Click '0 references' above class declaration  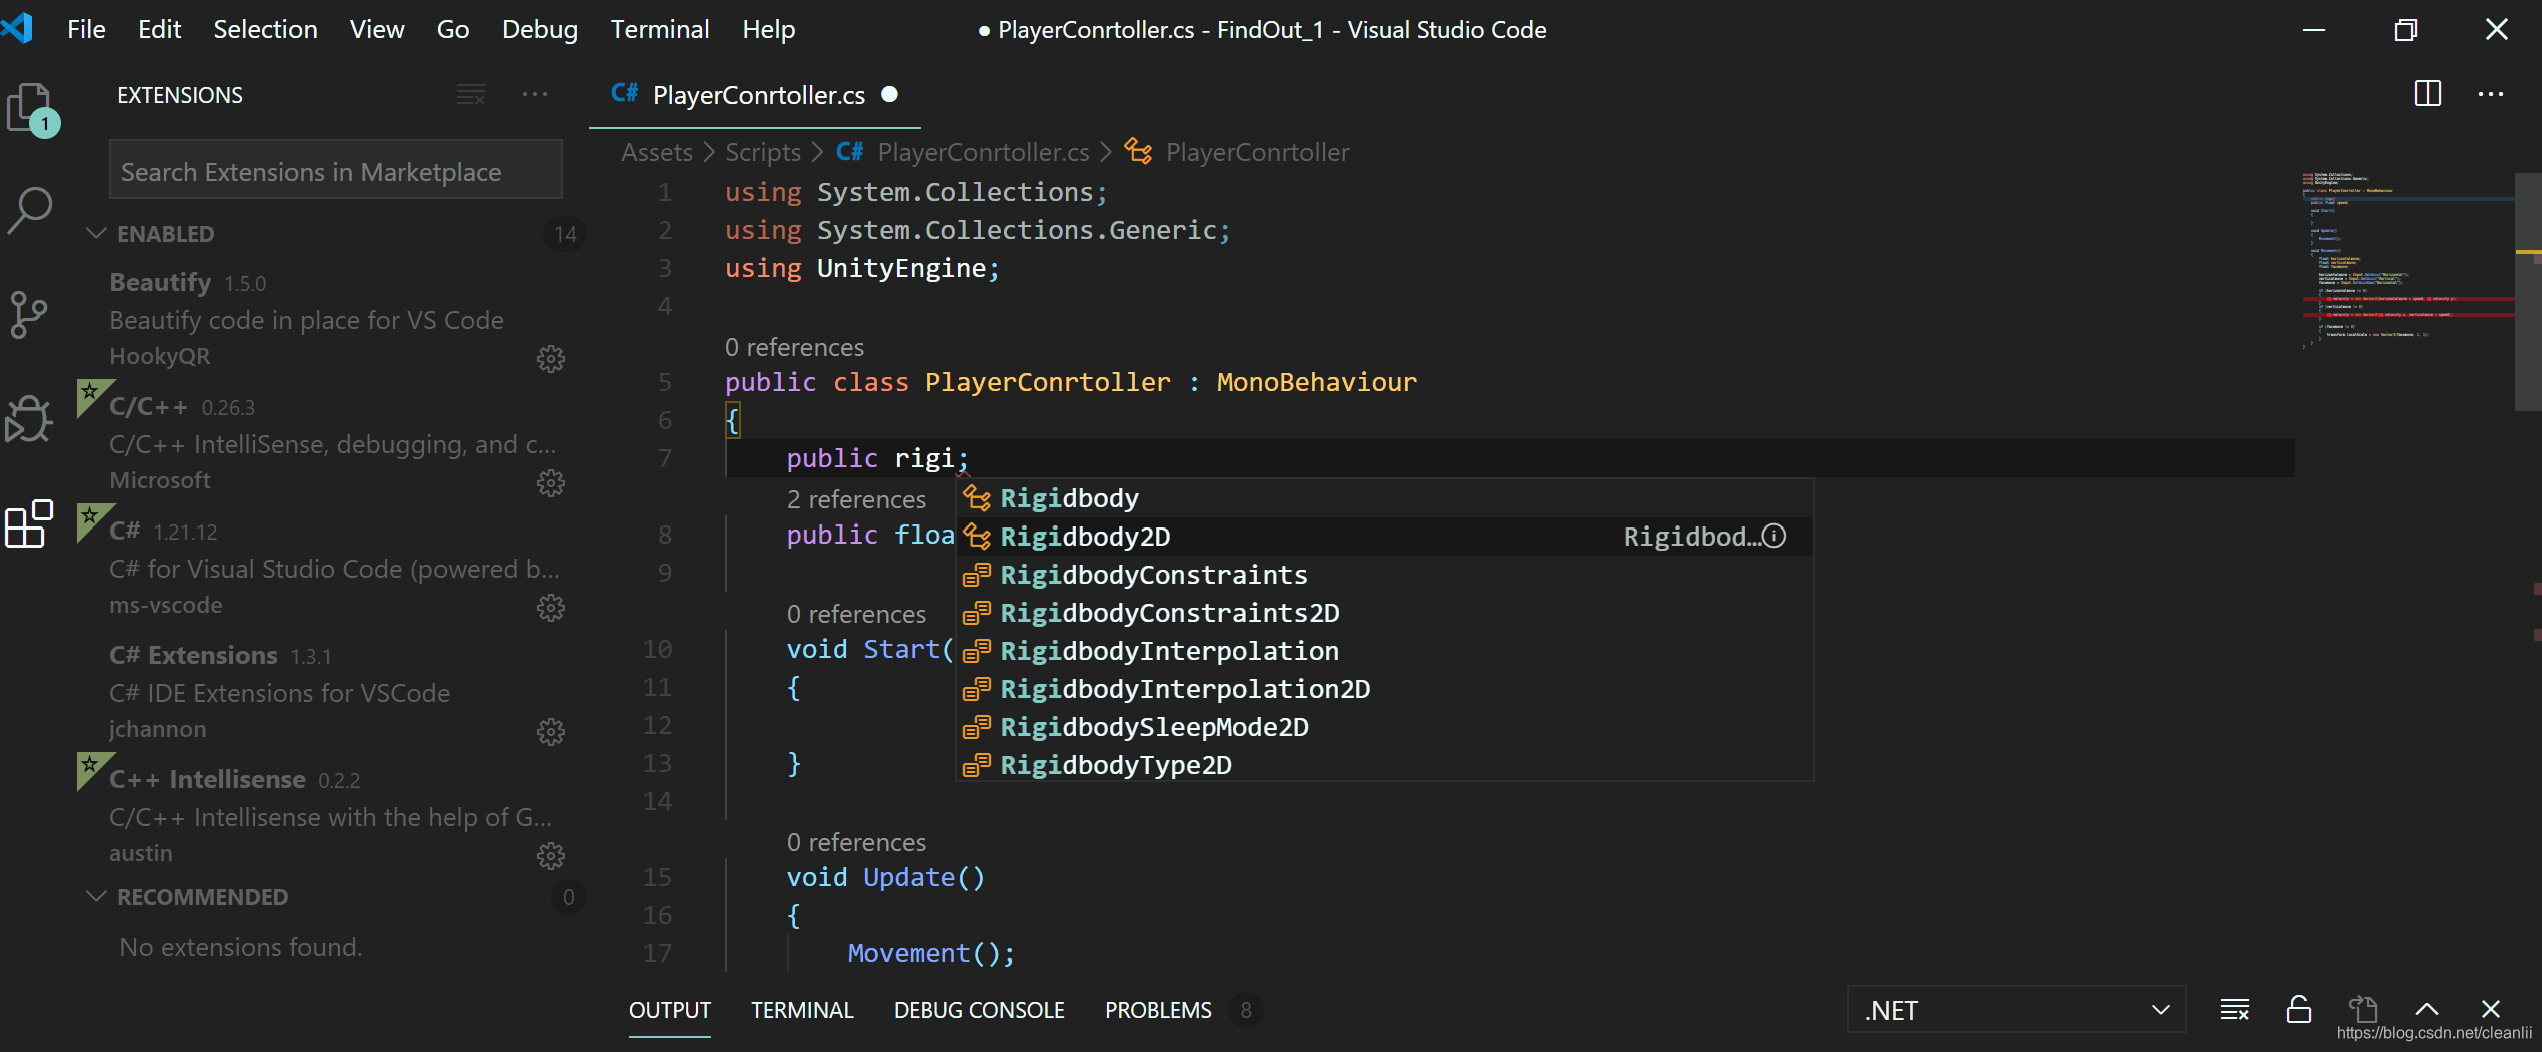794,347
